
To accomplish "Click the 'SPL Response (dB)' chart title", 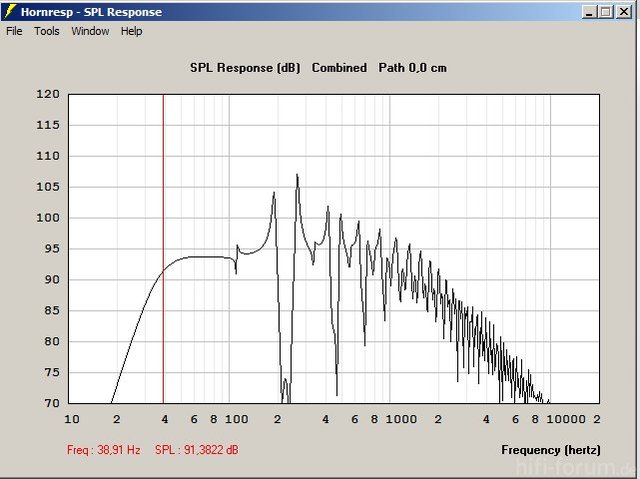I will tap(245, 68).
